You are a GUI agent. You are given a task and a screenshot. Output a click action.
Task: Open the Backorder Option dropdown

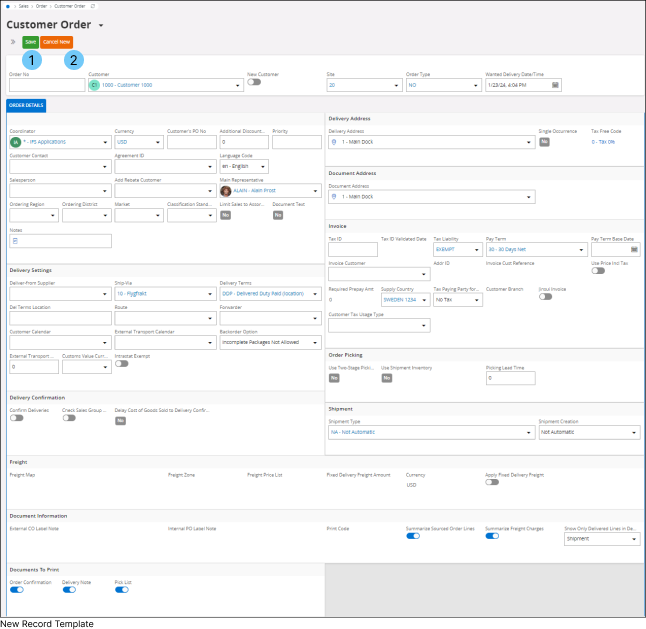point(315,342)
